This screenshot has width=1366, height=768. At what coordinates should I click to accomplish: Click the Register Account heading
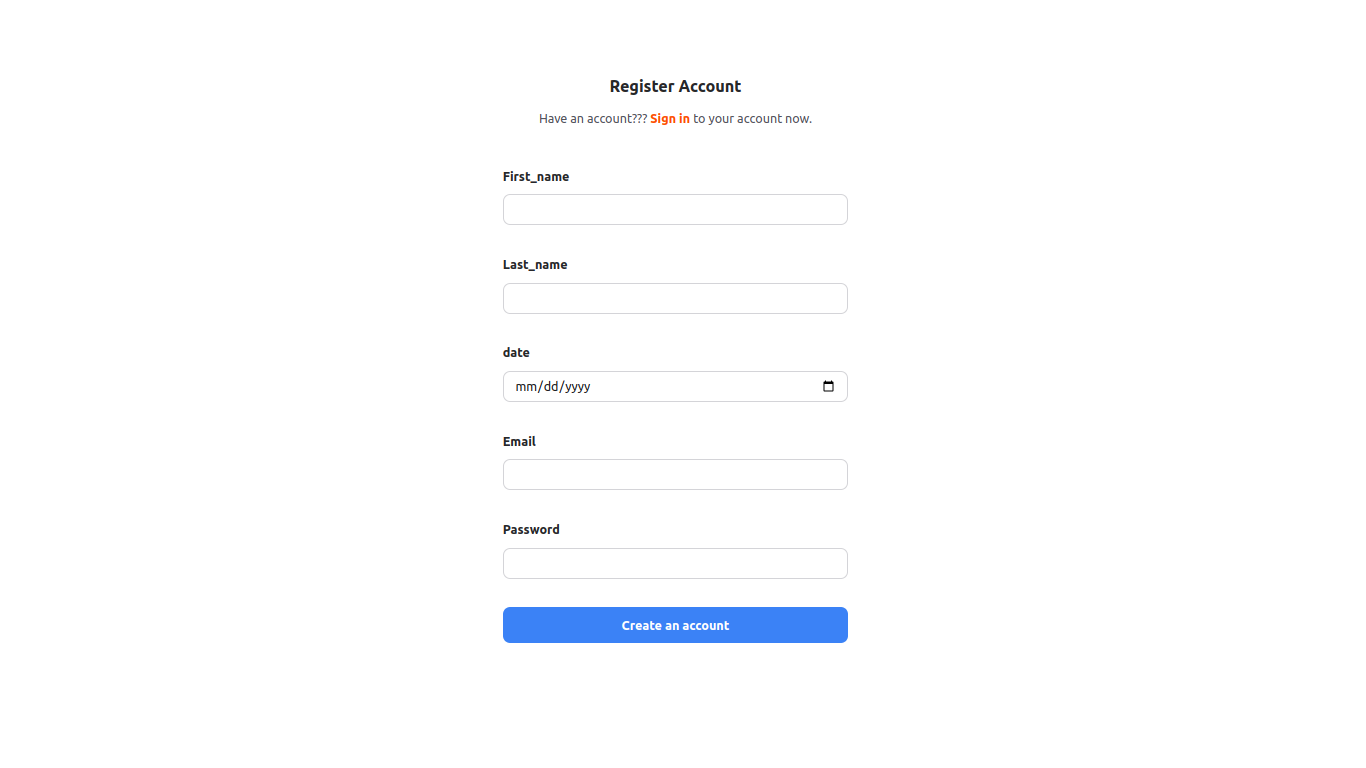coord(675,87)
